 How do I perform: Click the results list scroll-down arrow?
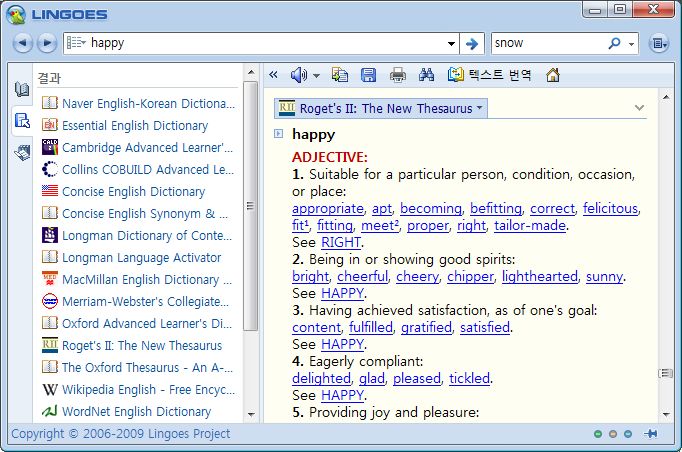coord(251,414)
